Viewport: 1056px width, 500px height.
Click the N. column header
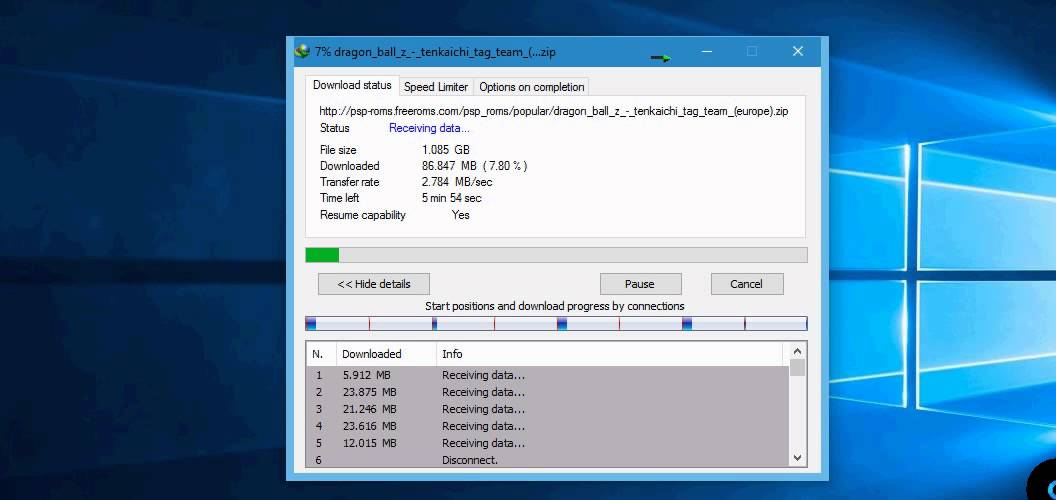pos(321,354)
